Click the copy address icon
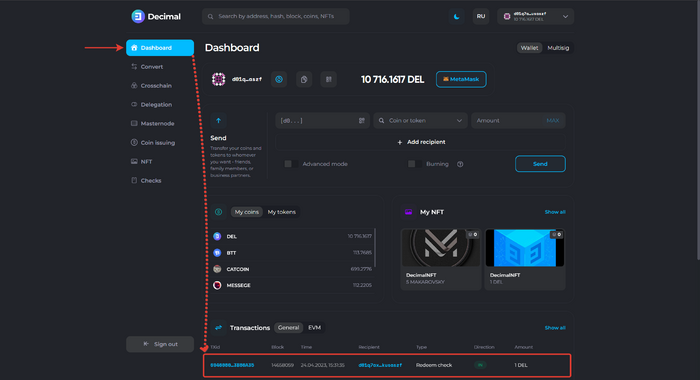Viewport: 700px width, 380px height. coord(304,79)
